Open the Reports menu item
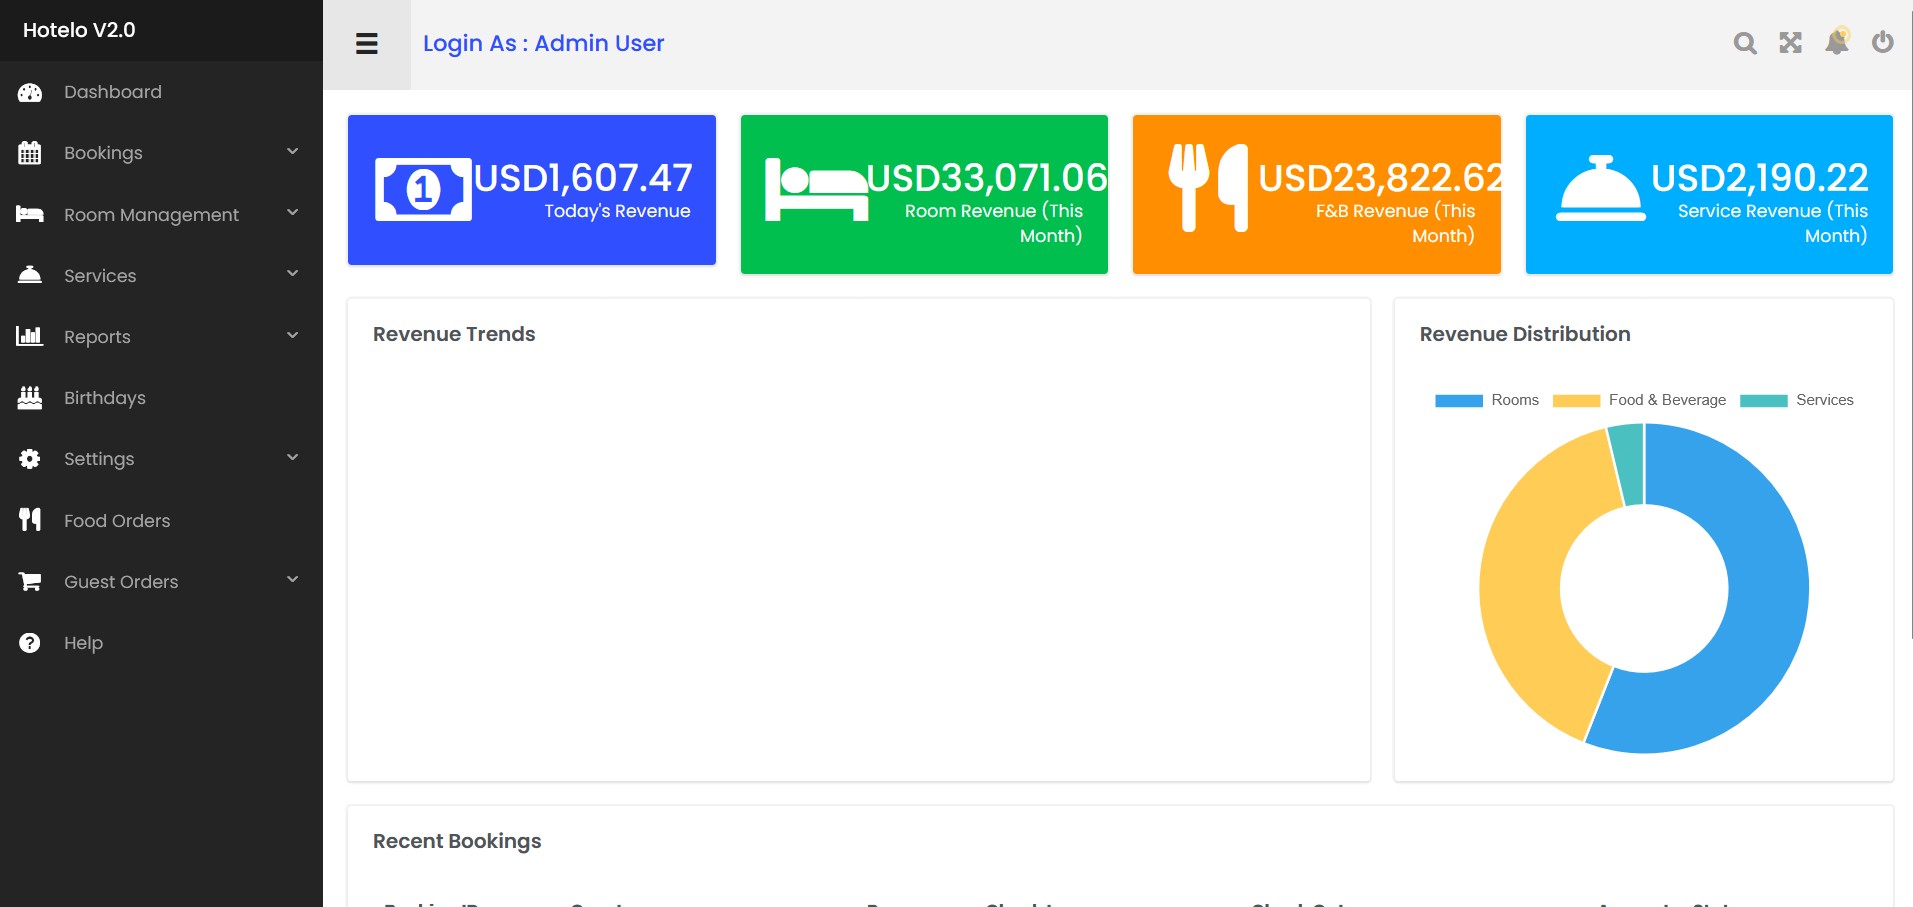This screenshot has width=1913, height=907. 161,336
